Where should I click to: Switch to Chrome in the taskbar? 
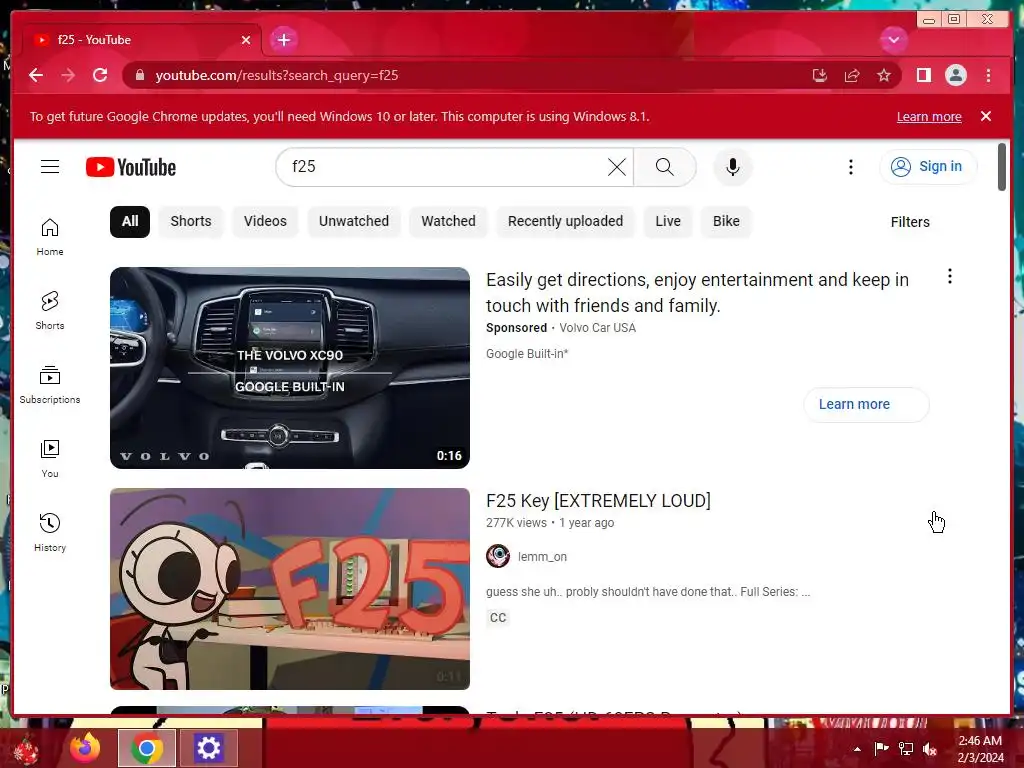(146, 748)
